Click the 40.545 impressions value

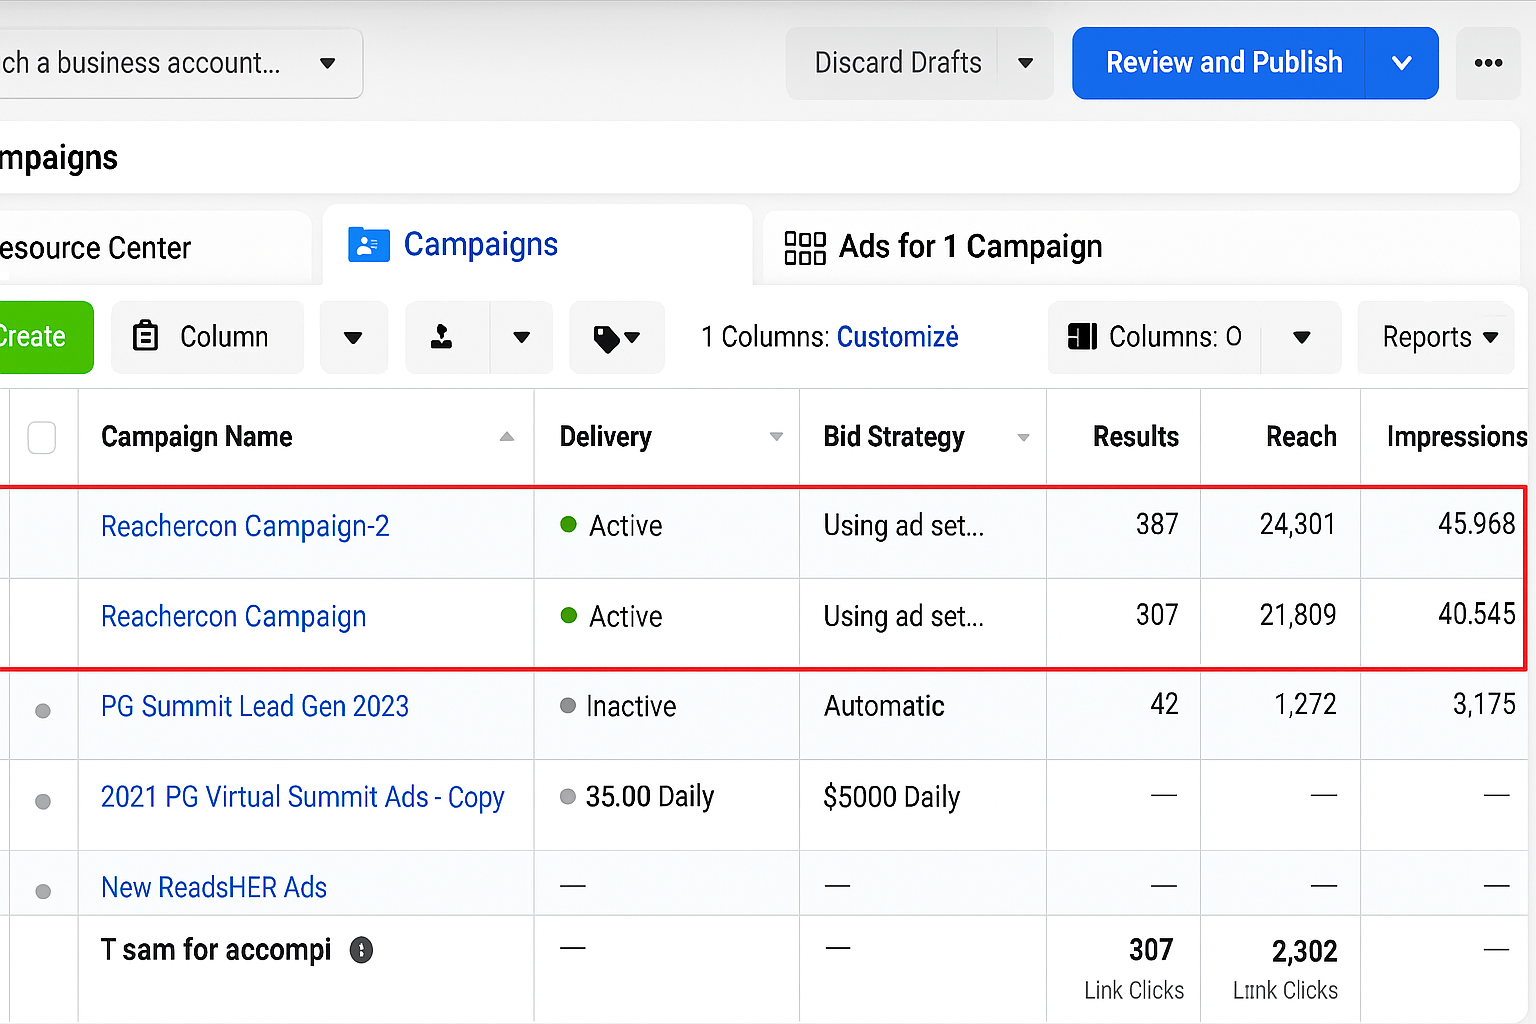point(1477,614)
